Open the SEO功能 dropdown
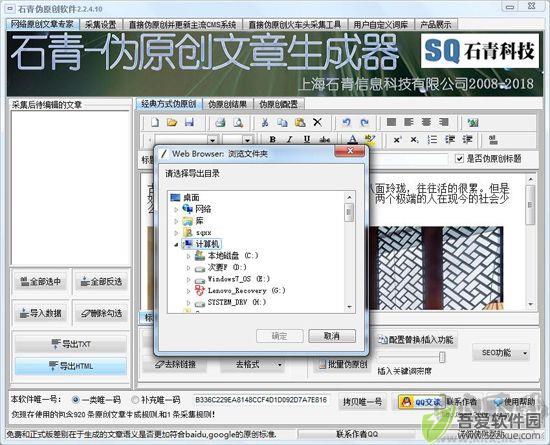This screenshot has width=550, height=445. tap(500, 353)
